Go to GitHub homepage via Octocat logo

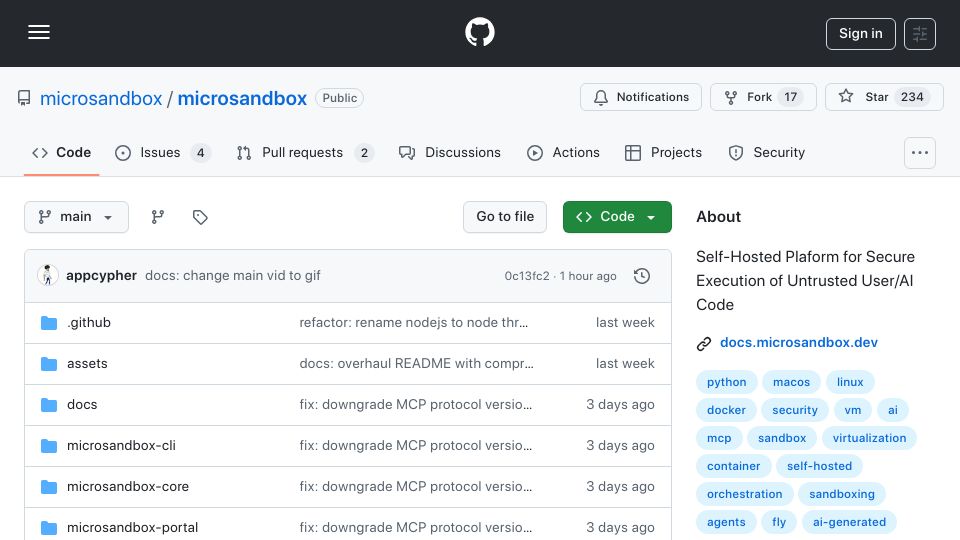coord(479,32)
